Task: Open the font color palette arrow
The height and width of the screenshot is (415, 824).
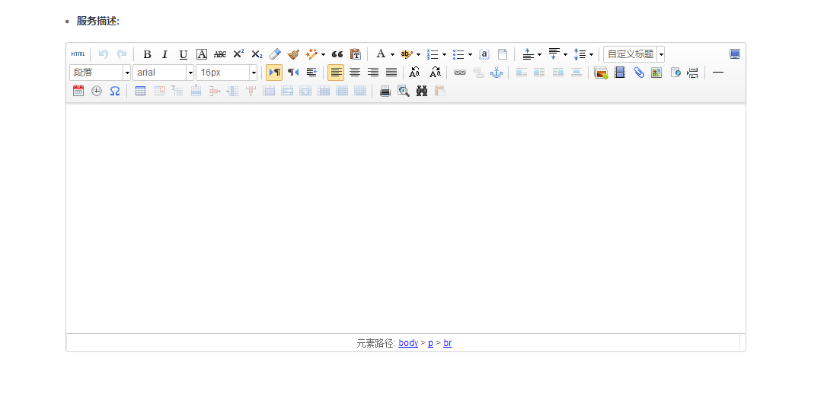Action: [393, 54]
